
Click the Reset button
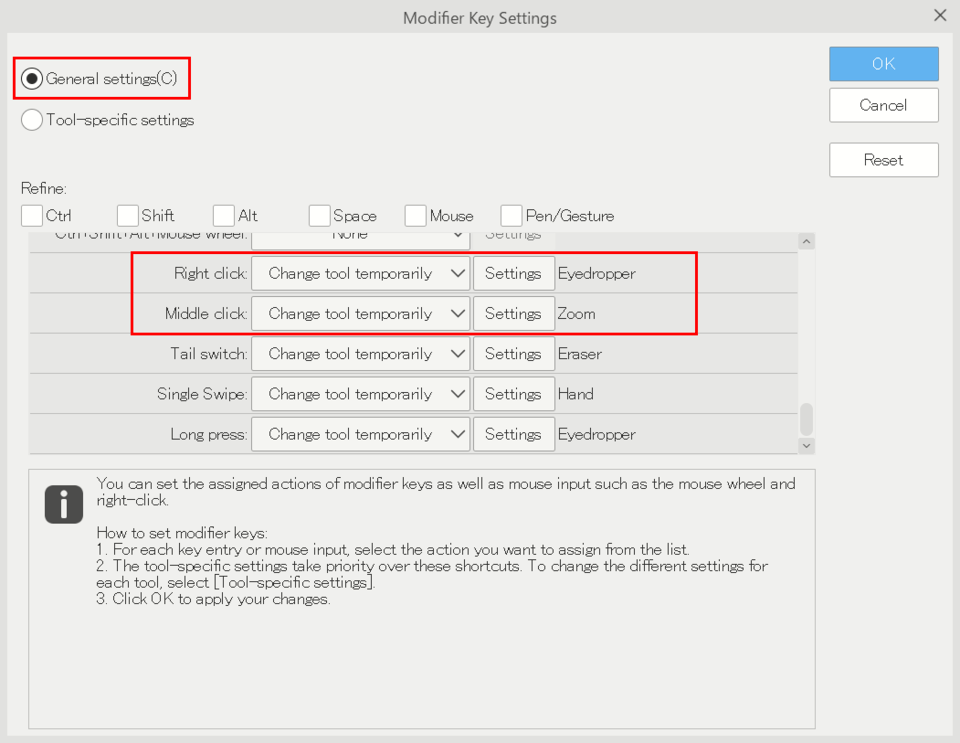tap(883, 160)
